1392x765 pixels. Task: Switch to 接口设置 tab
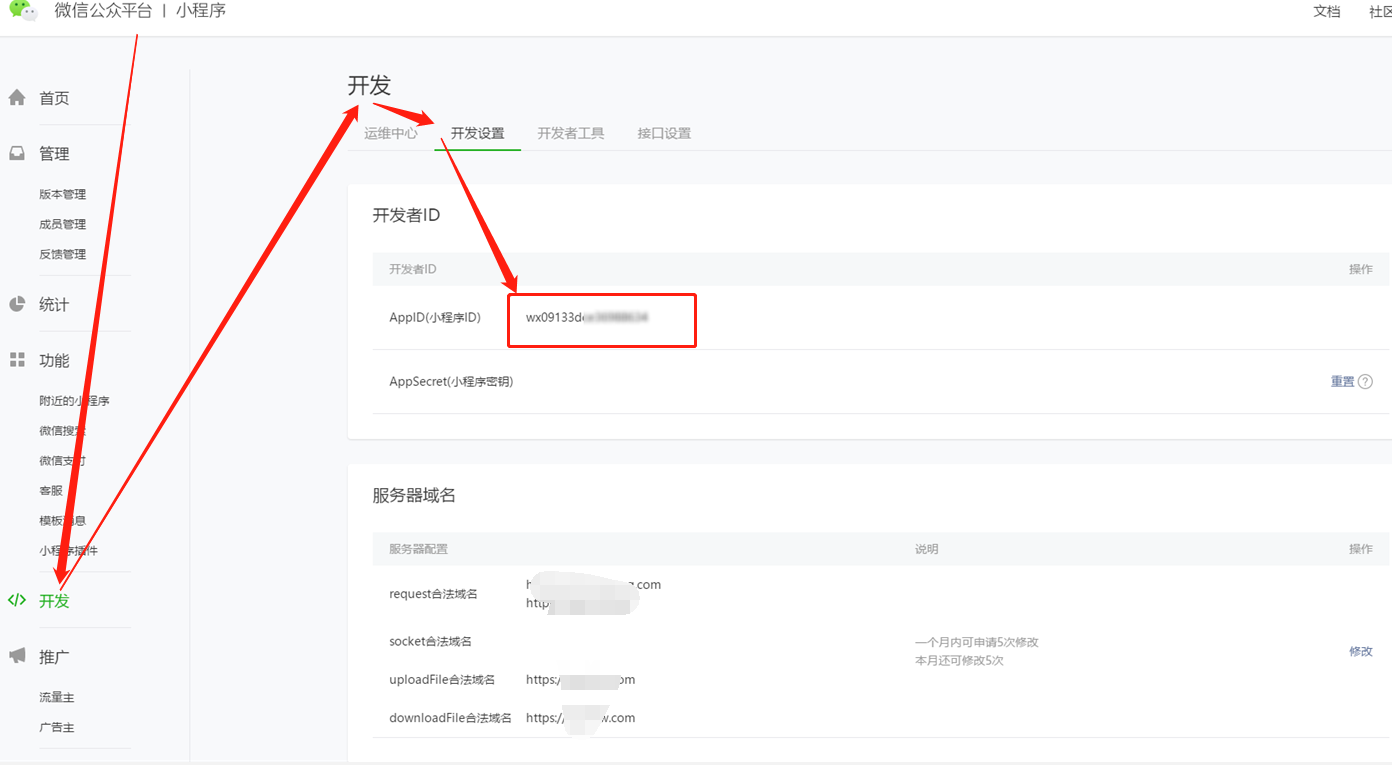[x=664, y=133]
